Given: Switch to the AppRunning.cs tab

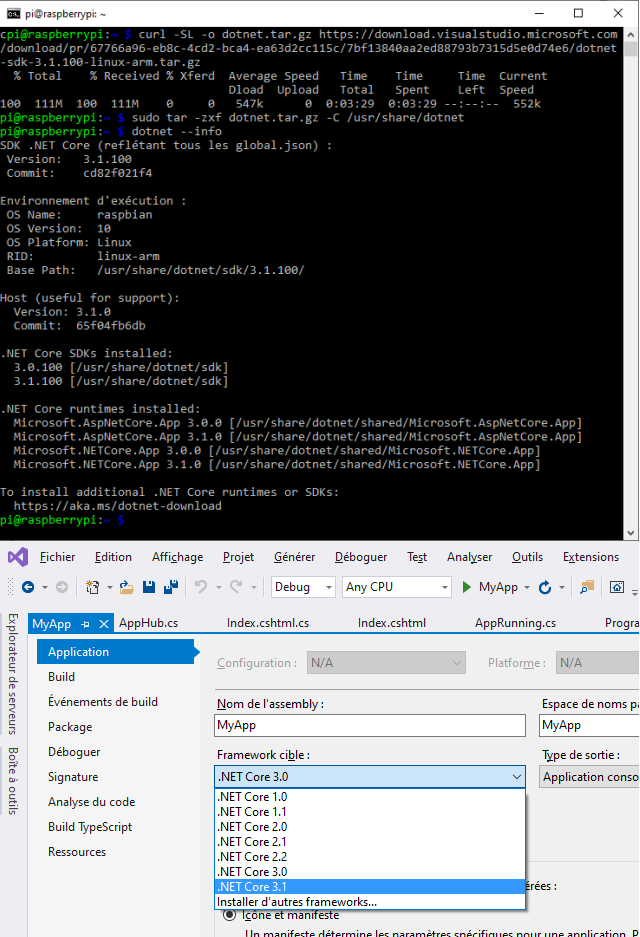Looking at the screenshot, I should pos(515,623).
